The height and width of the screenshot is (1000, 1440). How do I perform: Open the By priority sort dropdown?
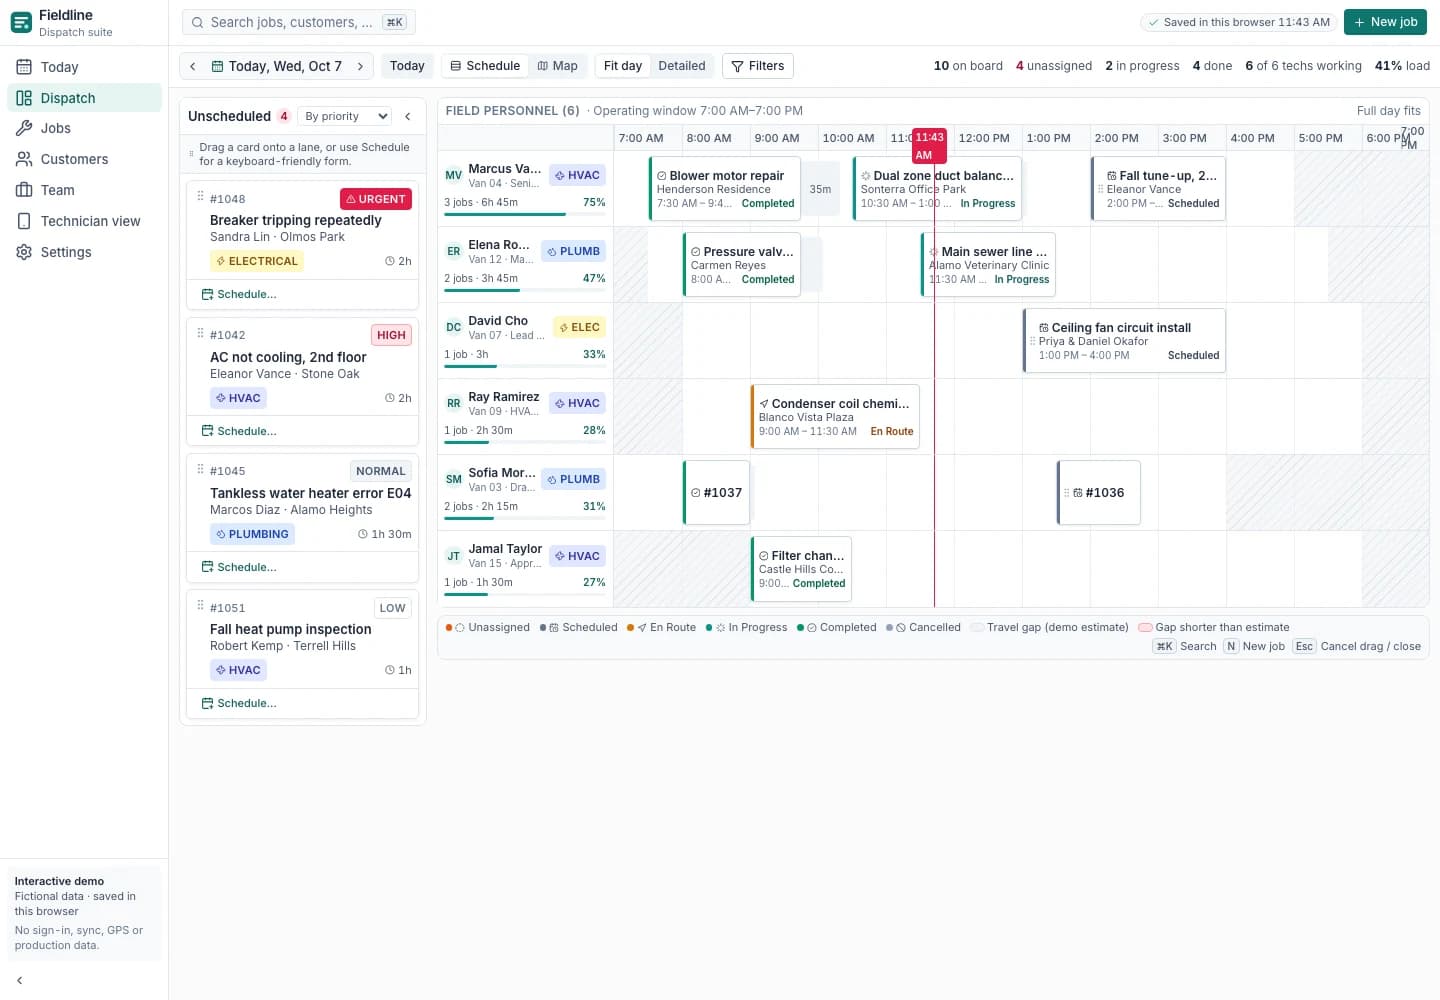[x=346, y=116]
